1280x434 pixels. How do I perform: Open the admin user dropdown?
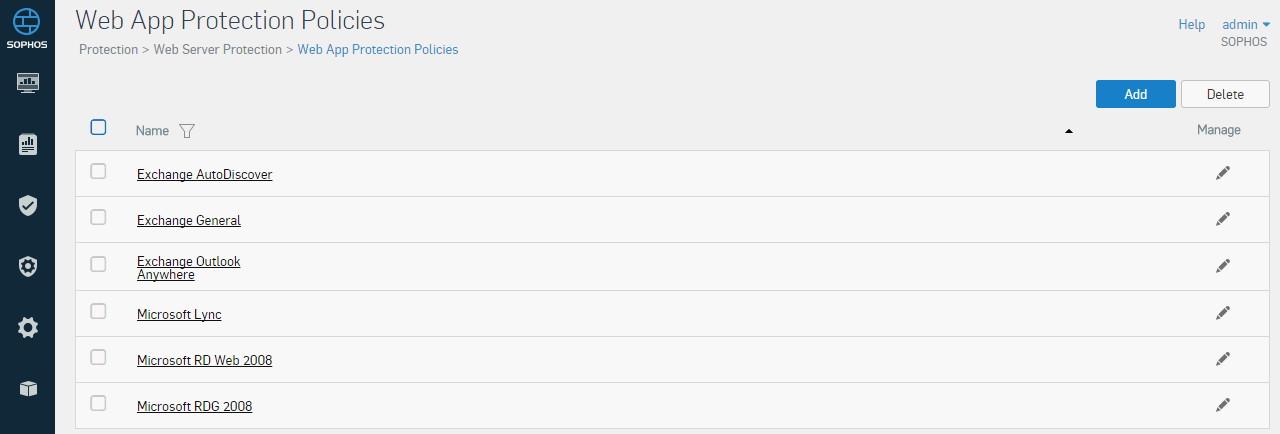(x=1246, y=24)
